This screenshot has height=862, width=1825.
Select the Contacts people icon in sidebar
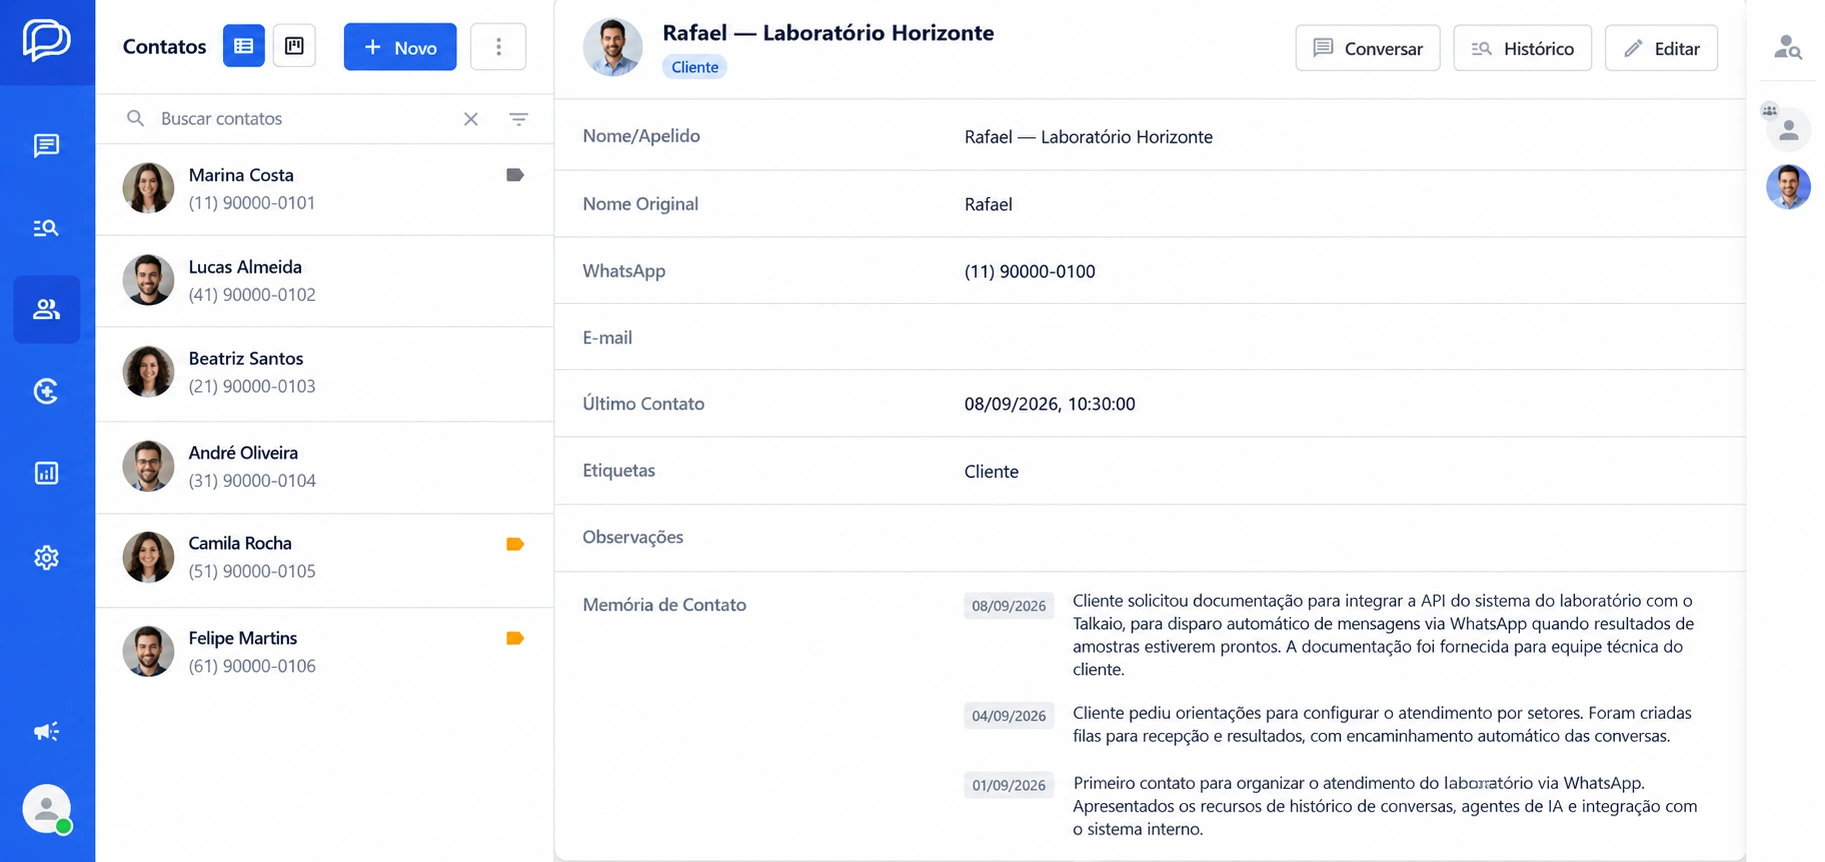pyautogui.click(x=46, y=309)
